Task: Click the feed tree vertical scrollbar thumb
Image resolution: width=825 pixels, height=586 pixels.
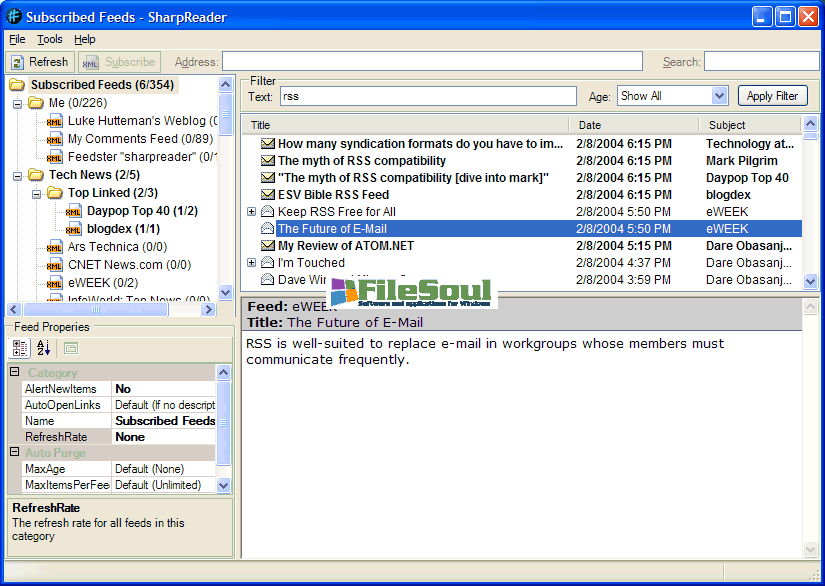Action: click(225, 114)
